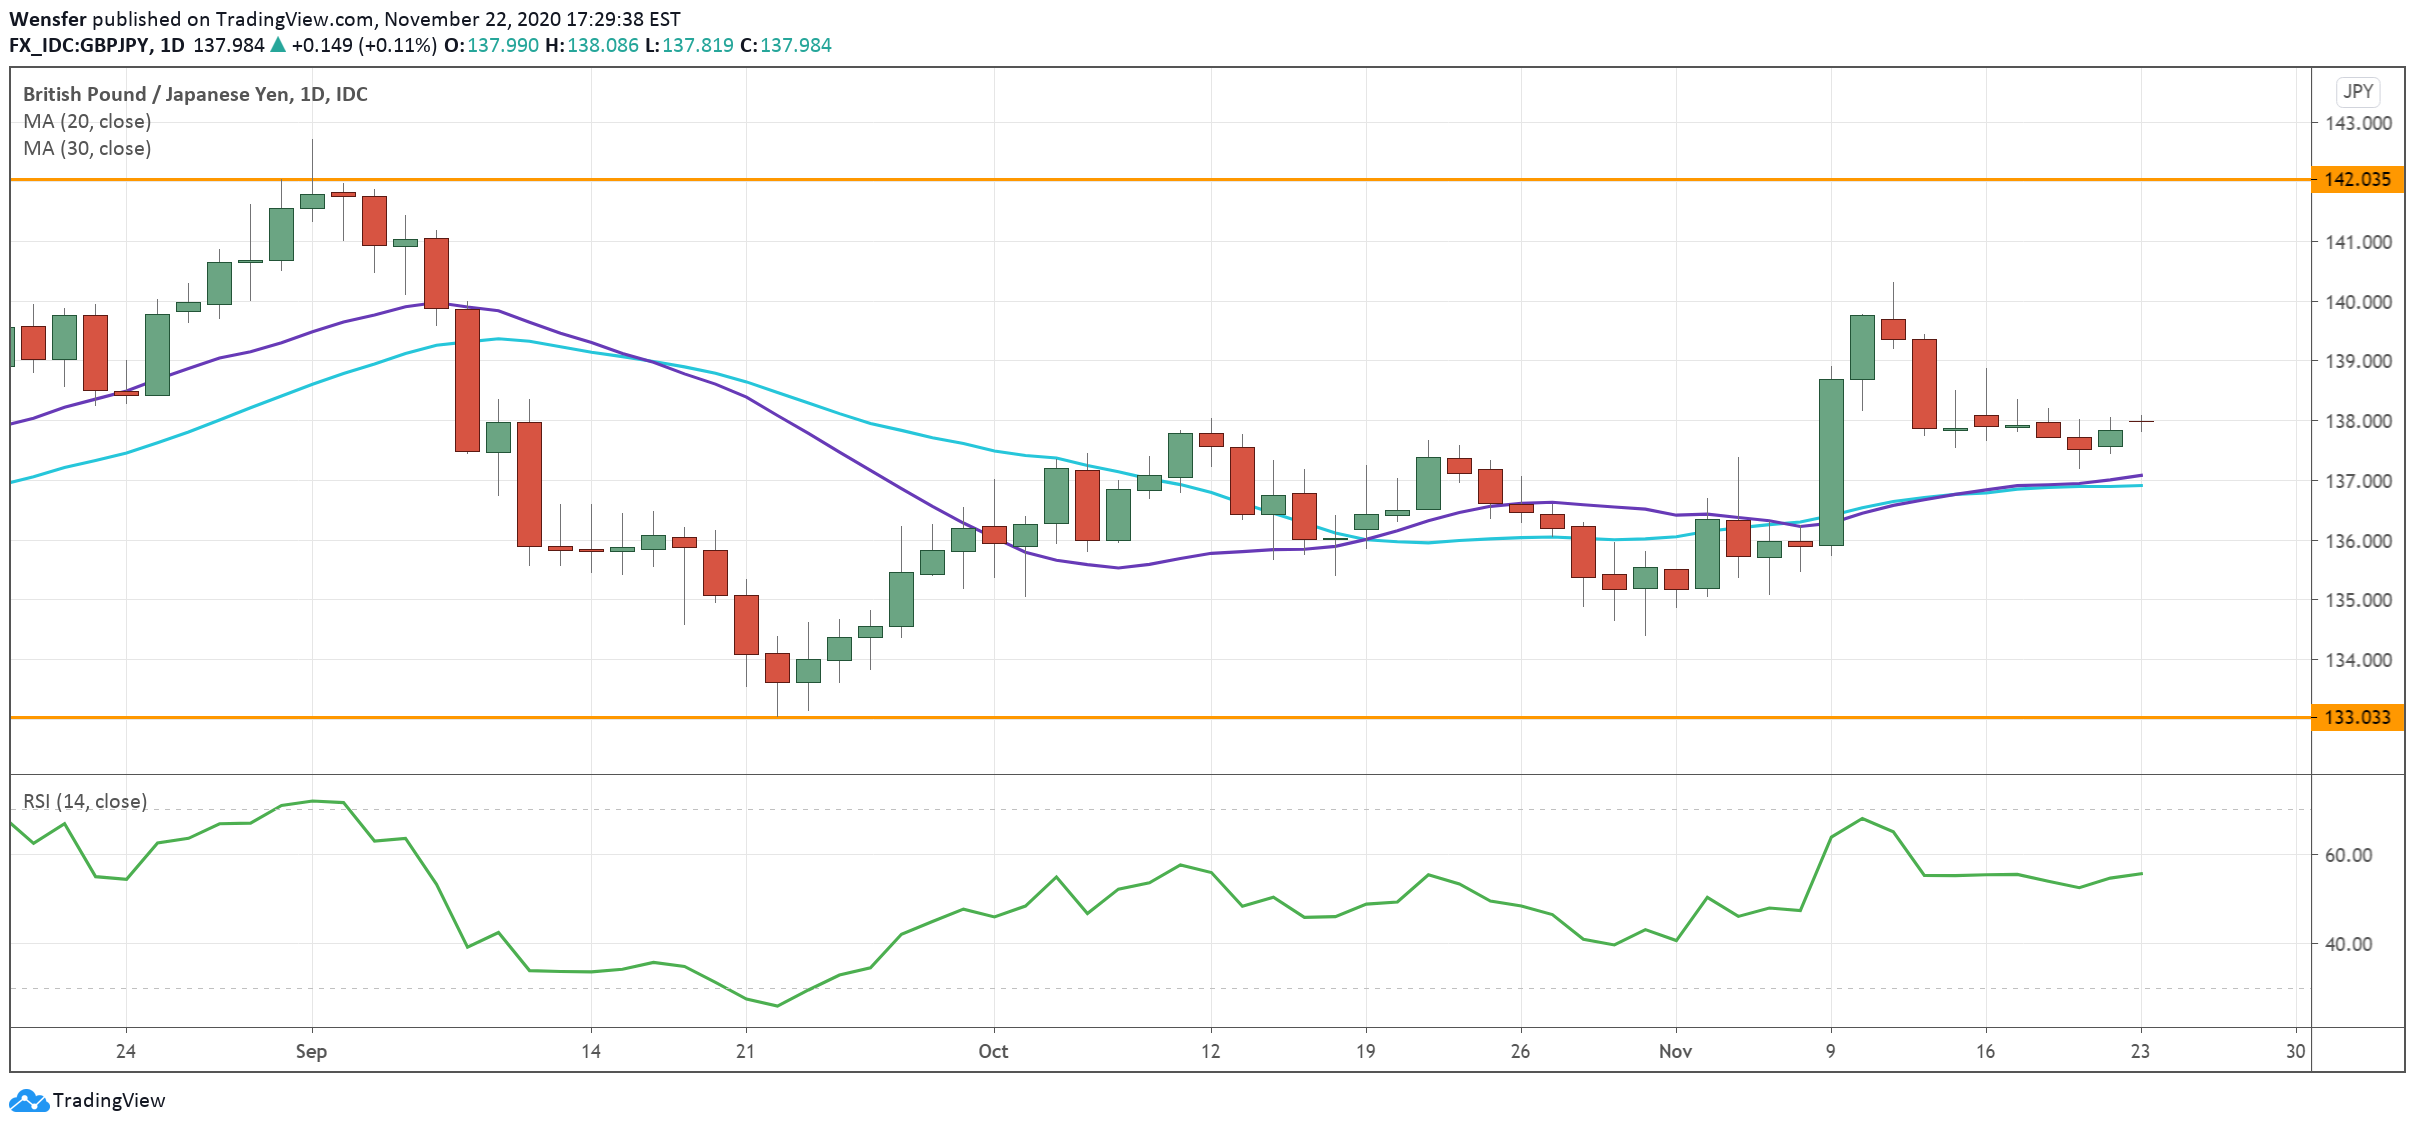Click the 143.000 price scale label
This screenshot has height=1129, width=2415.
point(2357,123)
